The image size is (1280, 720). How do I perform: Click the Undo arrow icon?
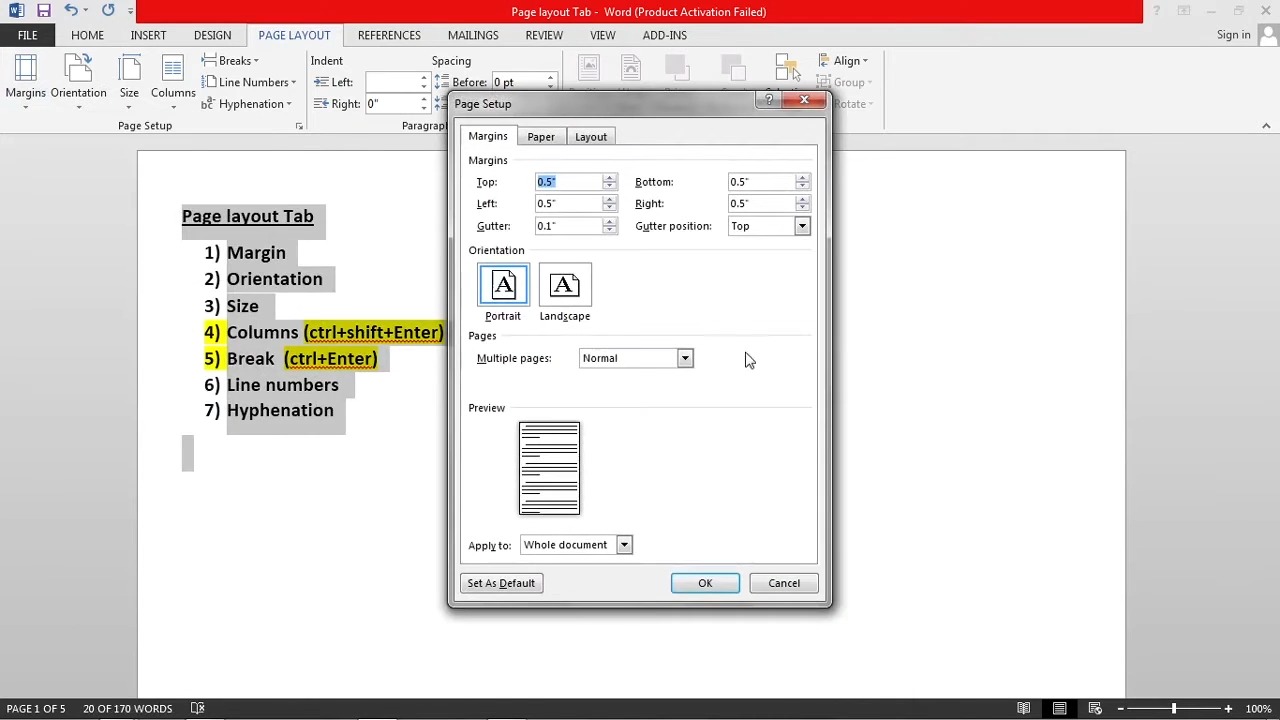coord(71,11)
